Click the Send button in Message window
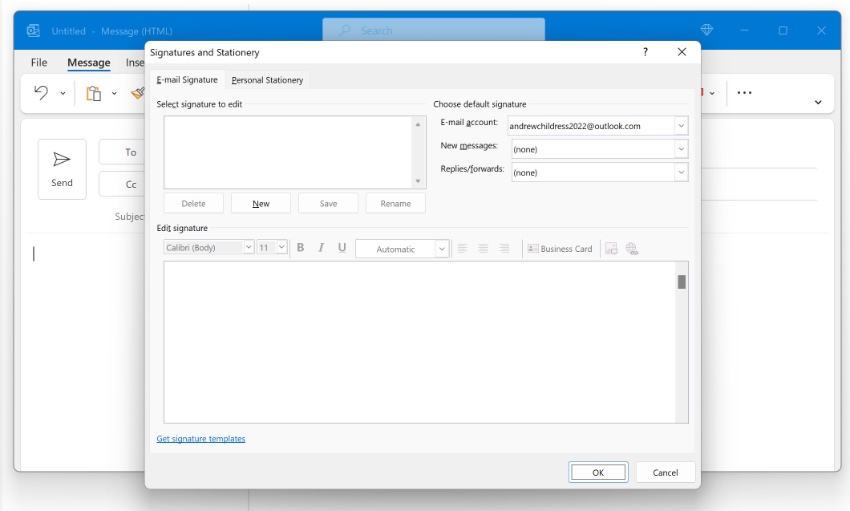This screenshot has width=850, height=511. pyautogui.click(x=62, y=169)
